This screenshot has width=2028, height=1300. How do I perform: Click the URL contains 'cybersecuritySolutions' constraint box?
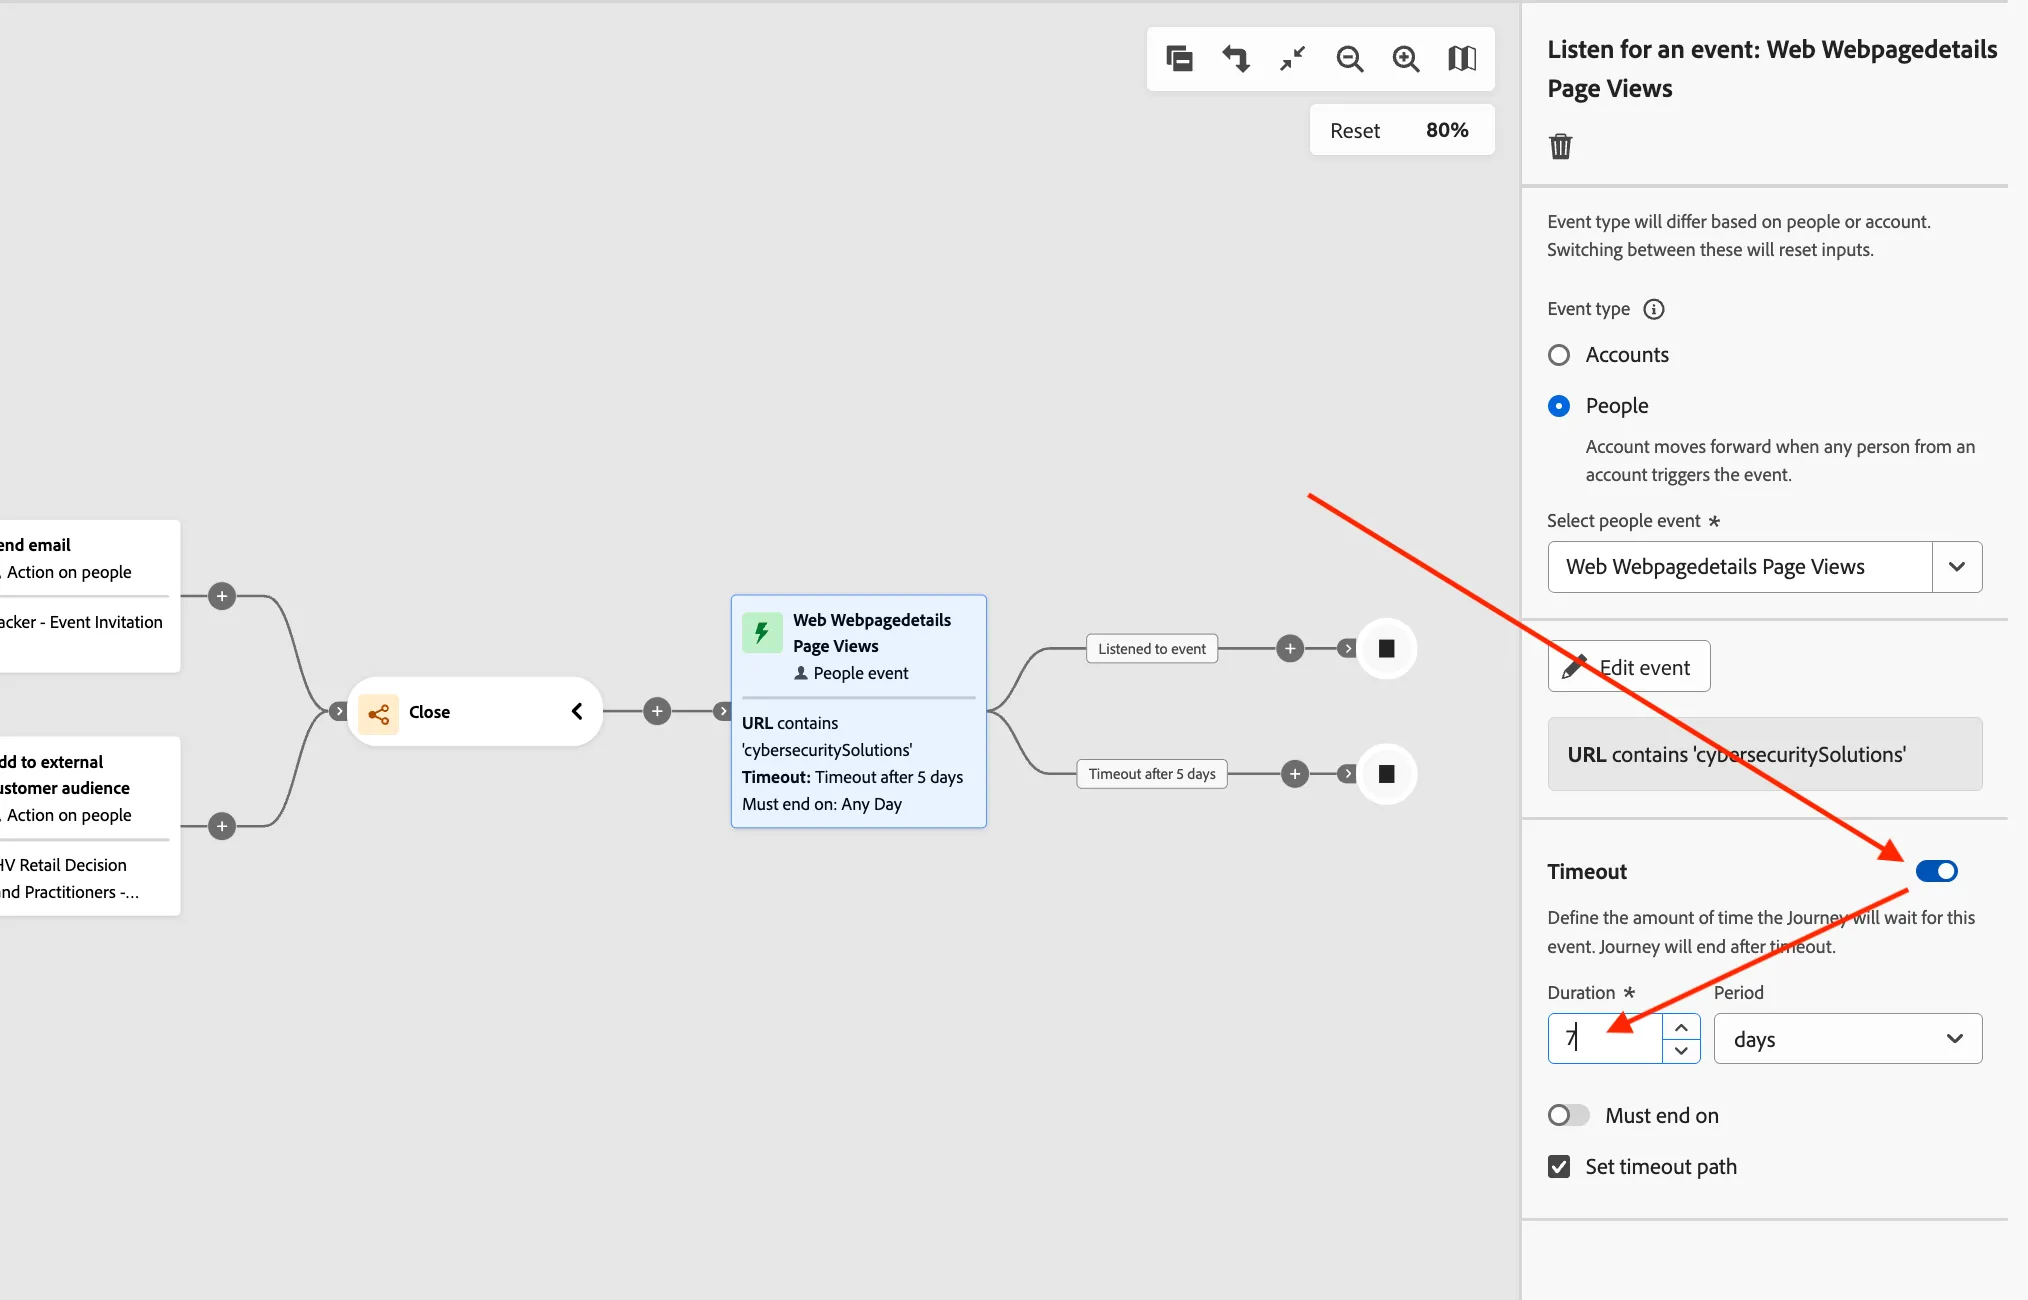point(1765,755)
